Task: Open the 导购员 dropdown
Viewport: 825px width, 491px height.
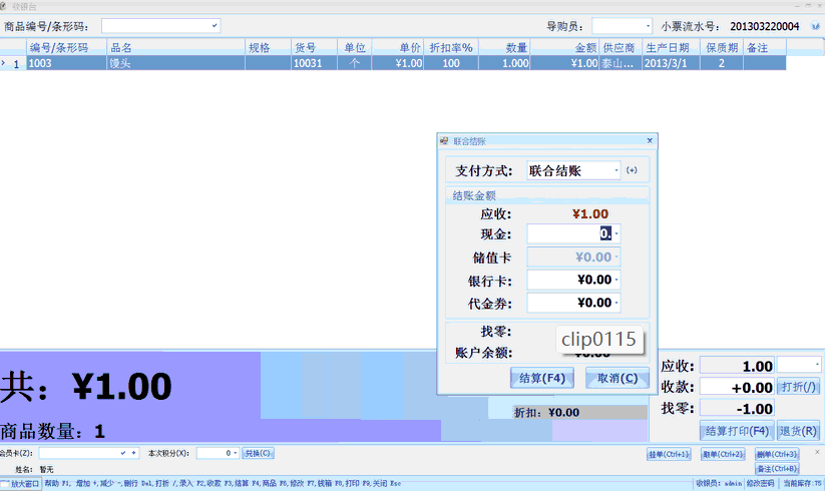Action: 646,26
